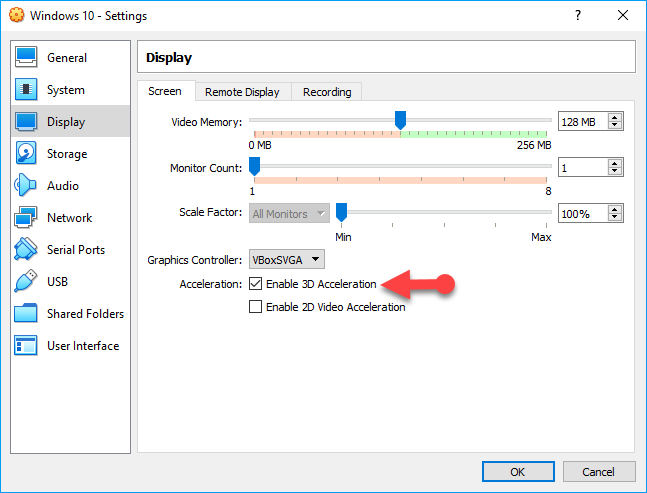Open the User Interface icon
Viewport: 647px width, 493px height.
tap(26, 346)
